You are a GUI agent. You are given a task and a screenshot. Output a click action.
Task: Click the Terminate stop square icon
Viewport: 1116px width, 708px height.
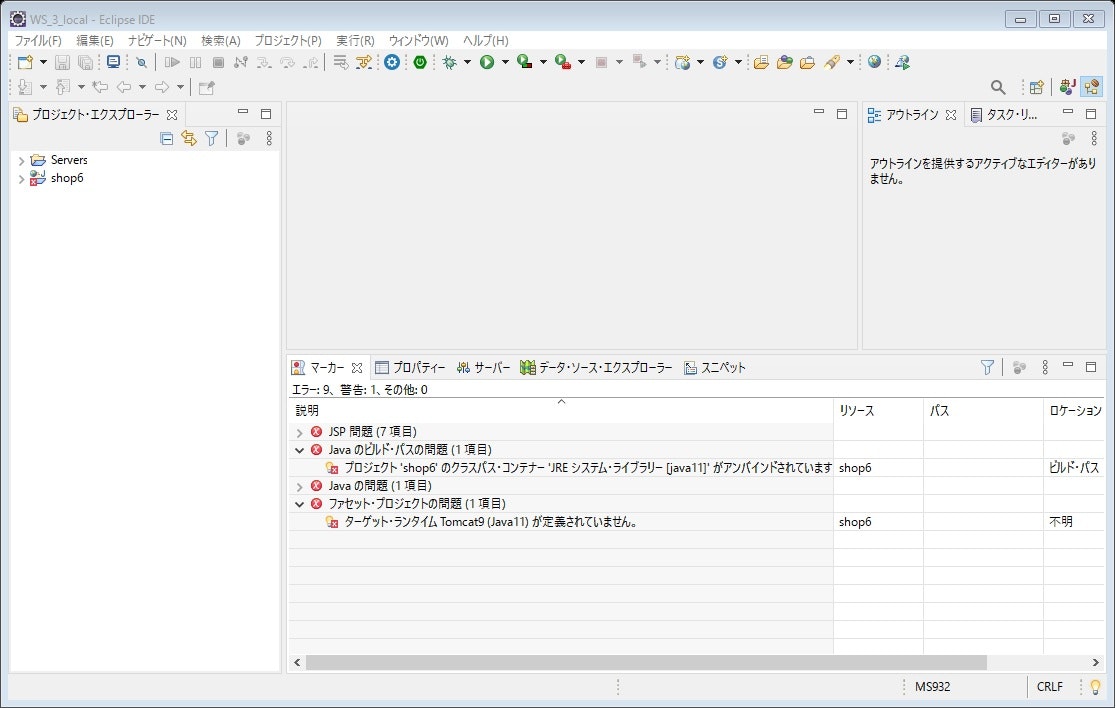point(219,63)
